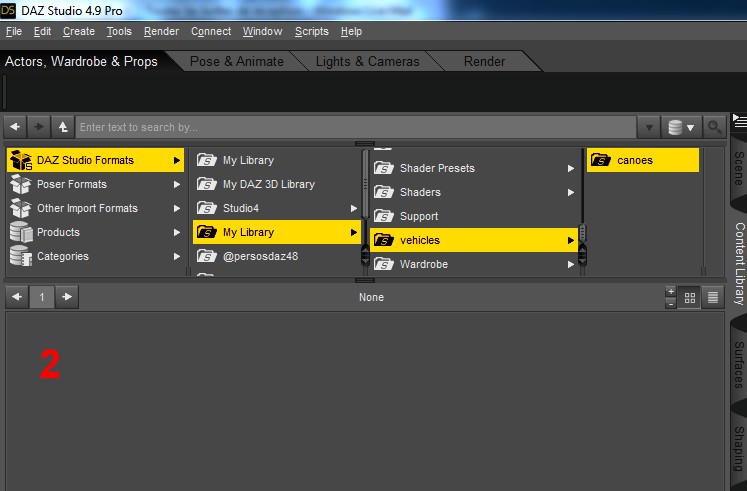Switch to Actors, Wardrobe & Props tab

81,61
